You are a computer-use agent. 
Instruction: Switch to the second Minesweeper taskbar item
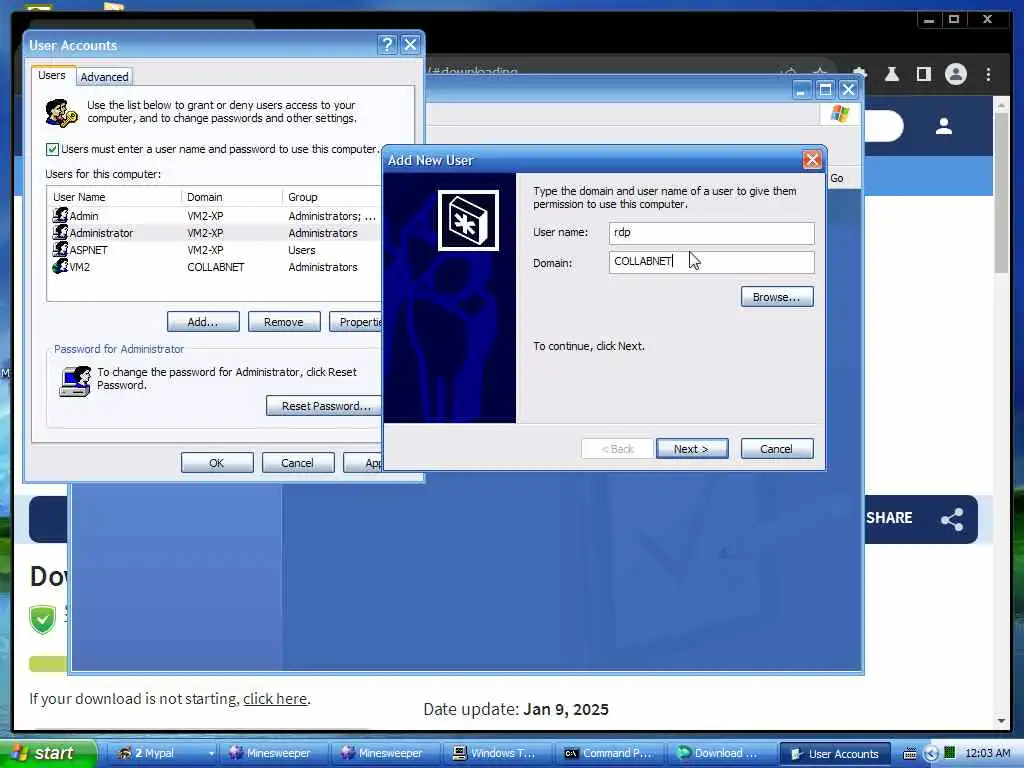(x=384, y=754)
